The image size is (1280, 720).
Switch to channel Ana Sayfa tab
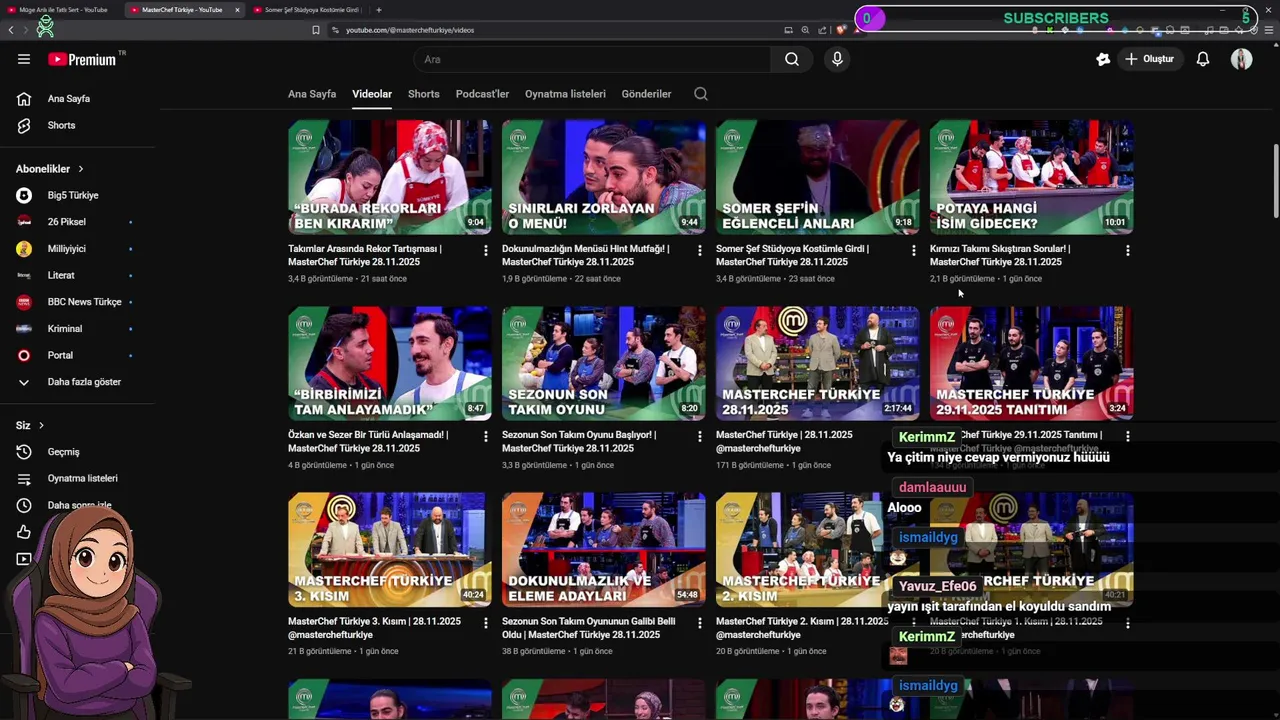[x=312, y=94]
